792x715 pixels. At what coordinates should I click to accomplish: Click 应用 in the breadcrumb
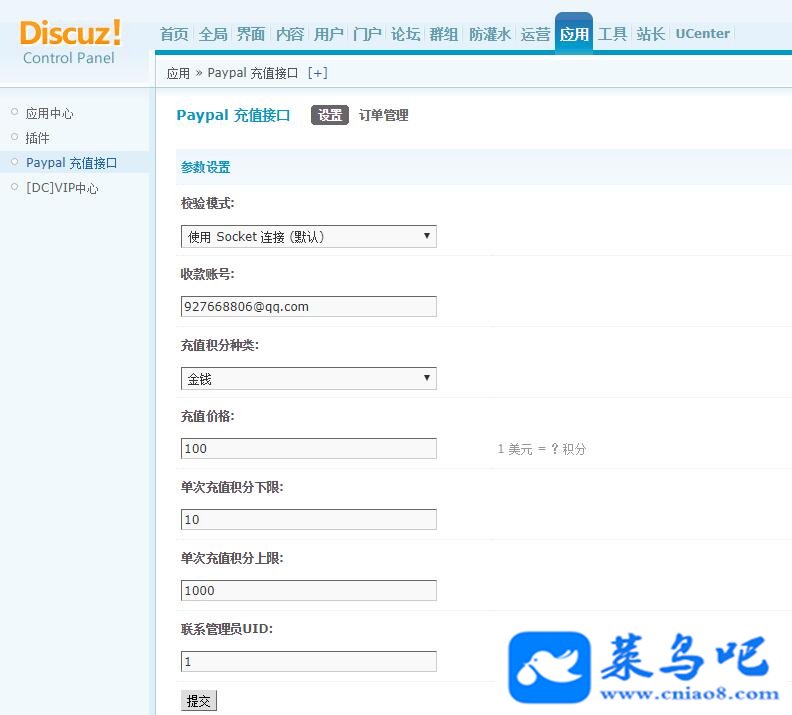[178, 73]
